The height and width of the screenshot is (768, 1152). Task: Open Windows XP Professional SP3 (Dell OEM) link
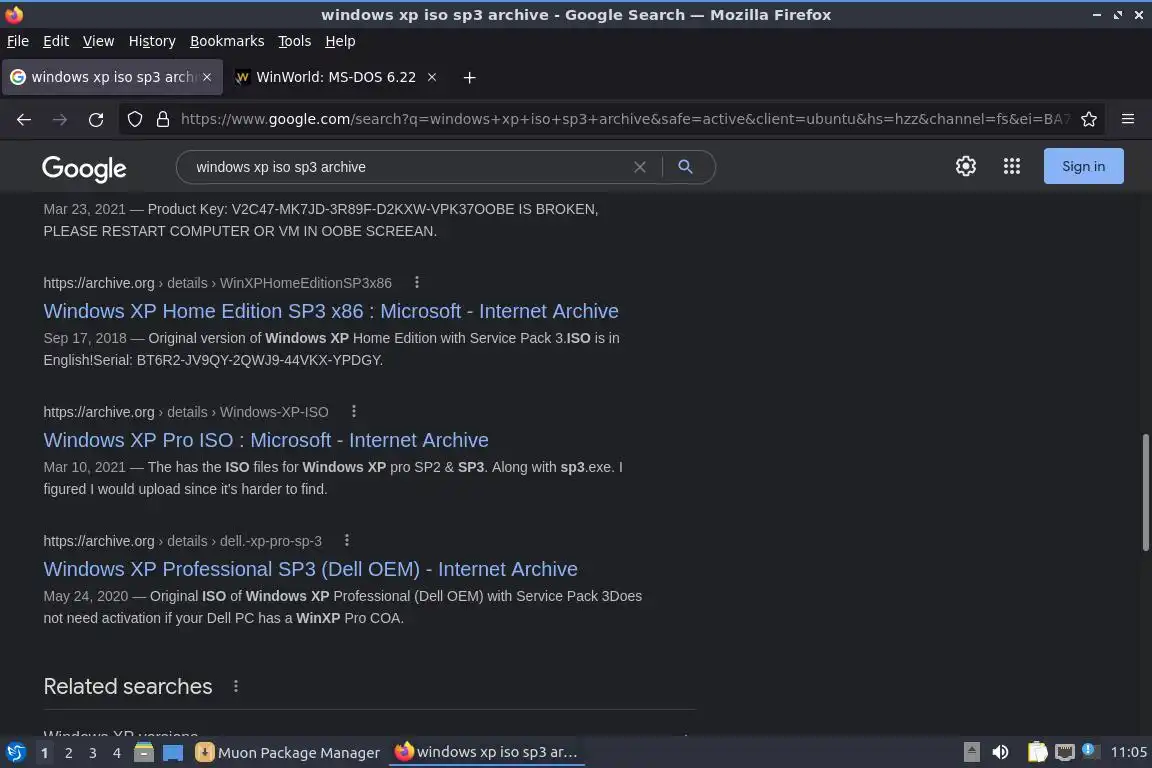tap(310, 569)
